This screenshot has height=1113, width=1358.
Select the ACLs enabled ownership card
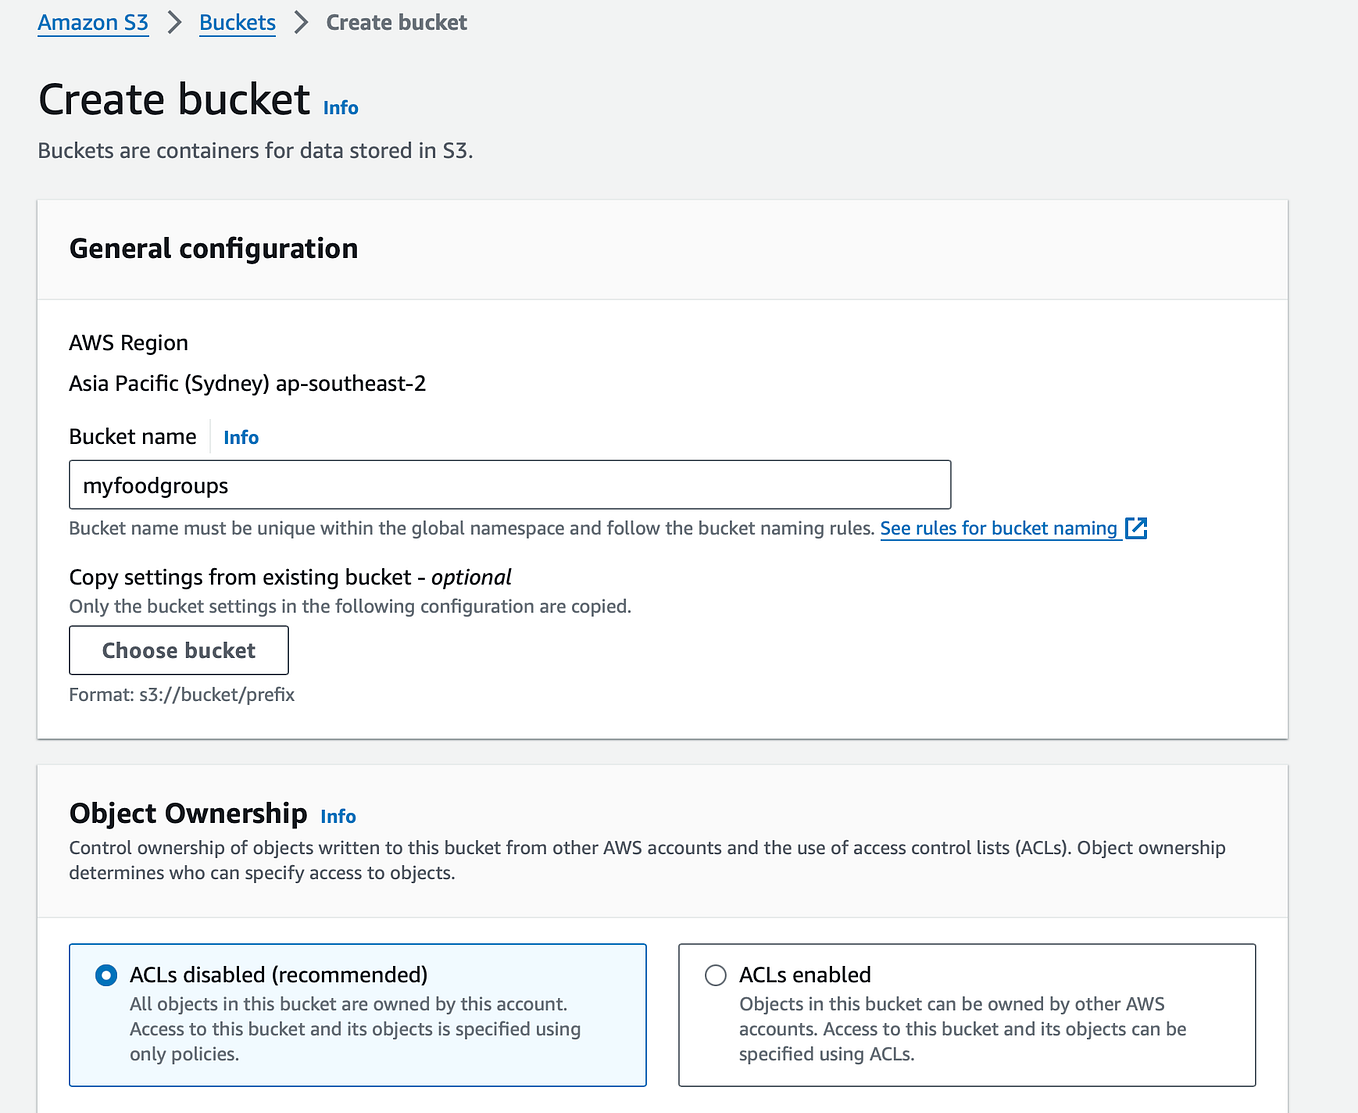point(966,1014)
